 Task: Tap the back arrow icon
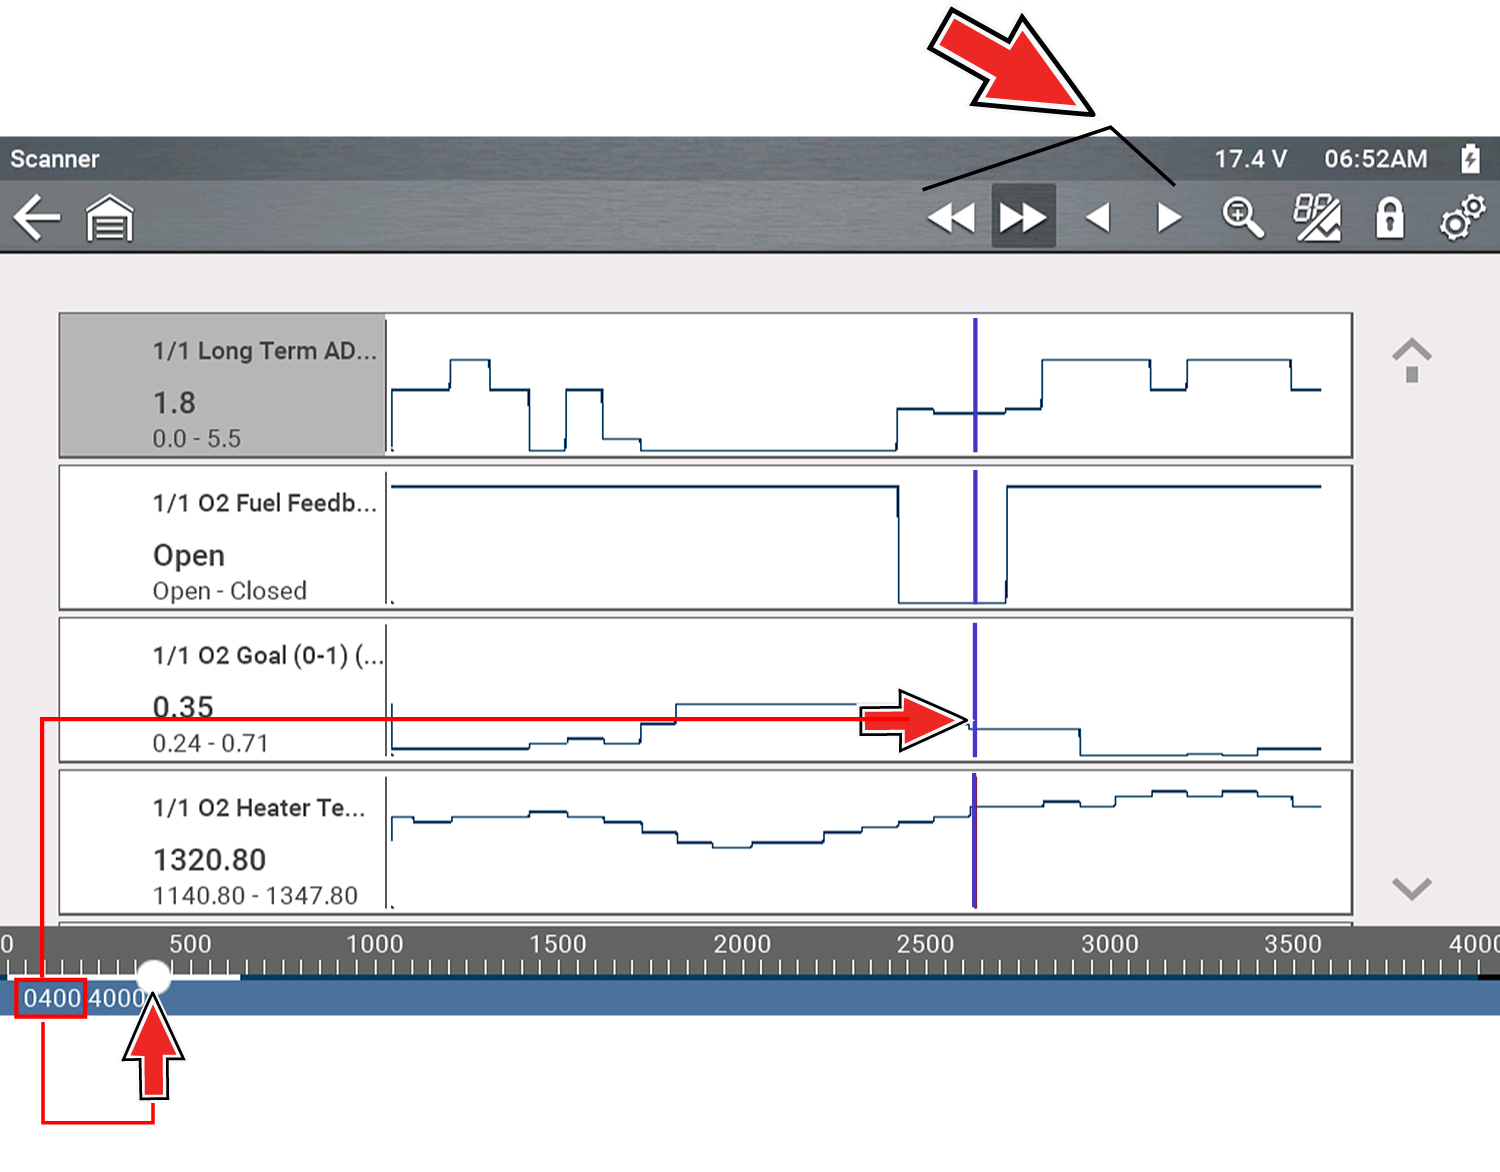click(x=37, y=218)
